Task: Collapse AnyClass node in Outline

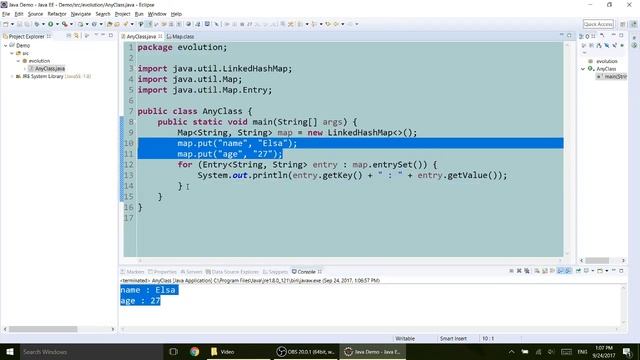Action: click(583, 69)
